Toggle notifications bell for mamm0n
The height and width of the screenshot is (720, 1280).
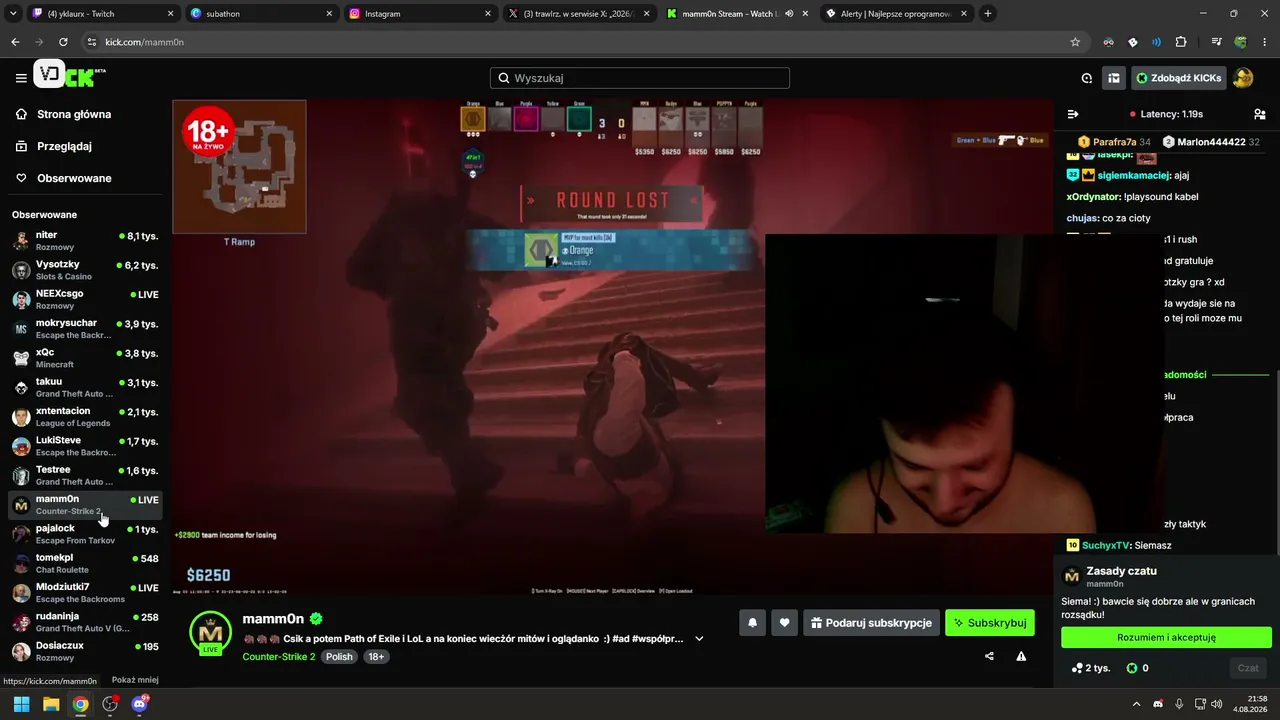(752, 623)
